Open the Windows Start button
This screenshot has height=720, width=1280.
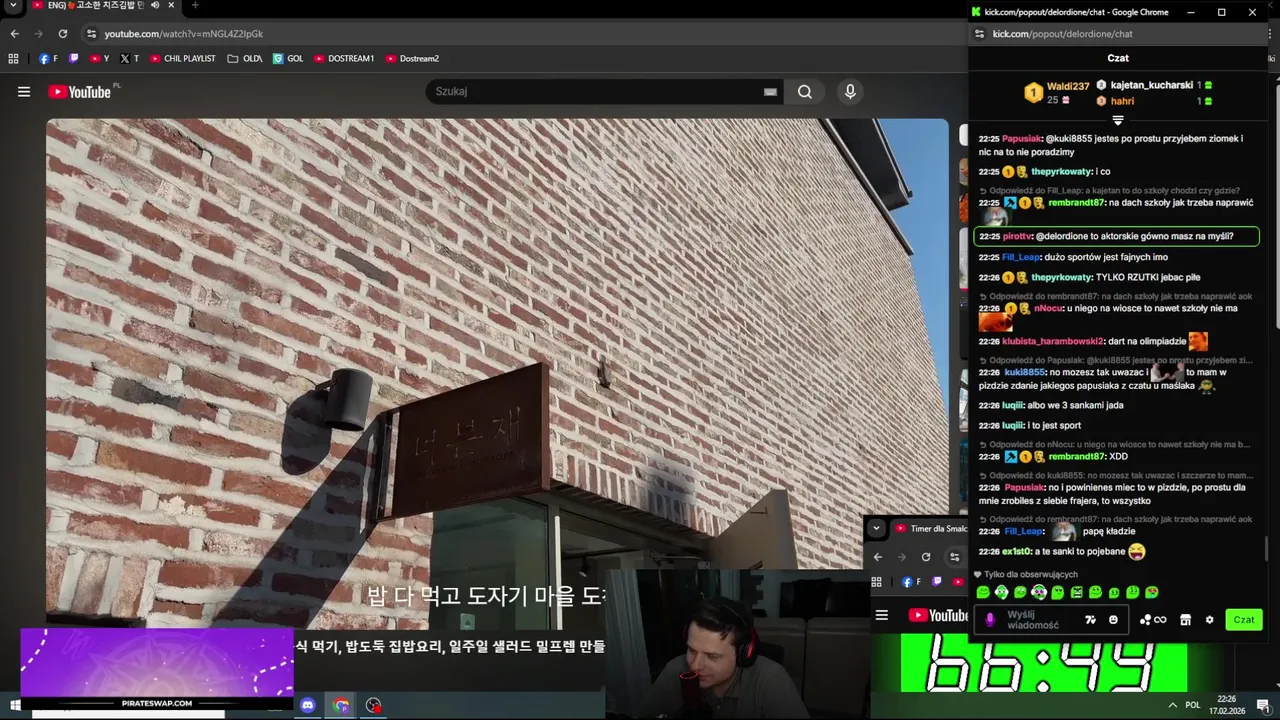15,706
